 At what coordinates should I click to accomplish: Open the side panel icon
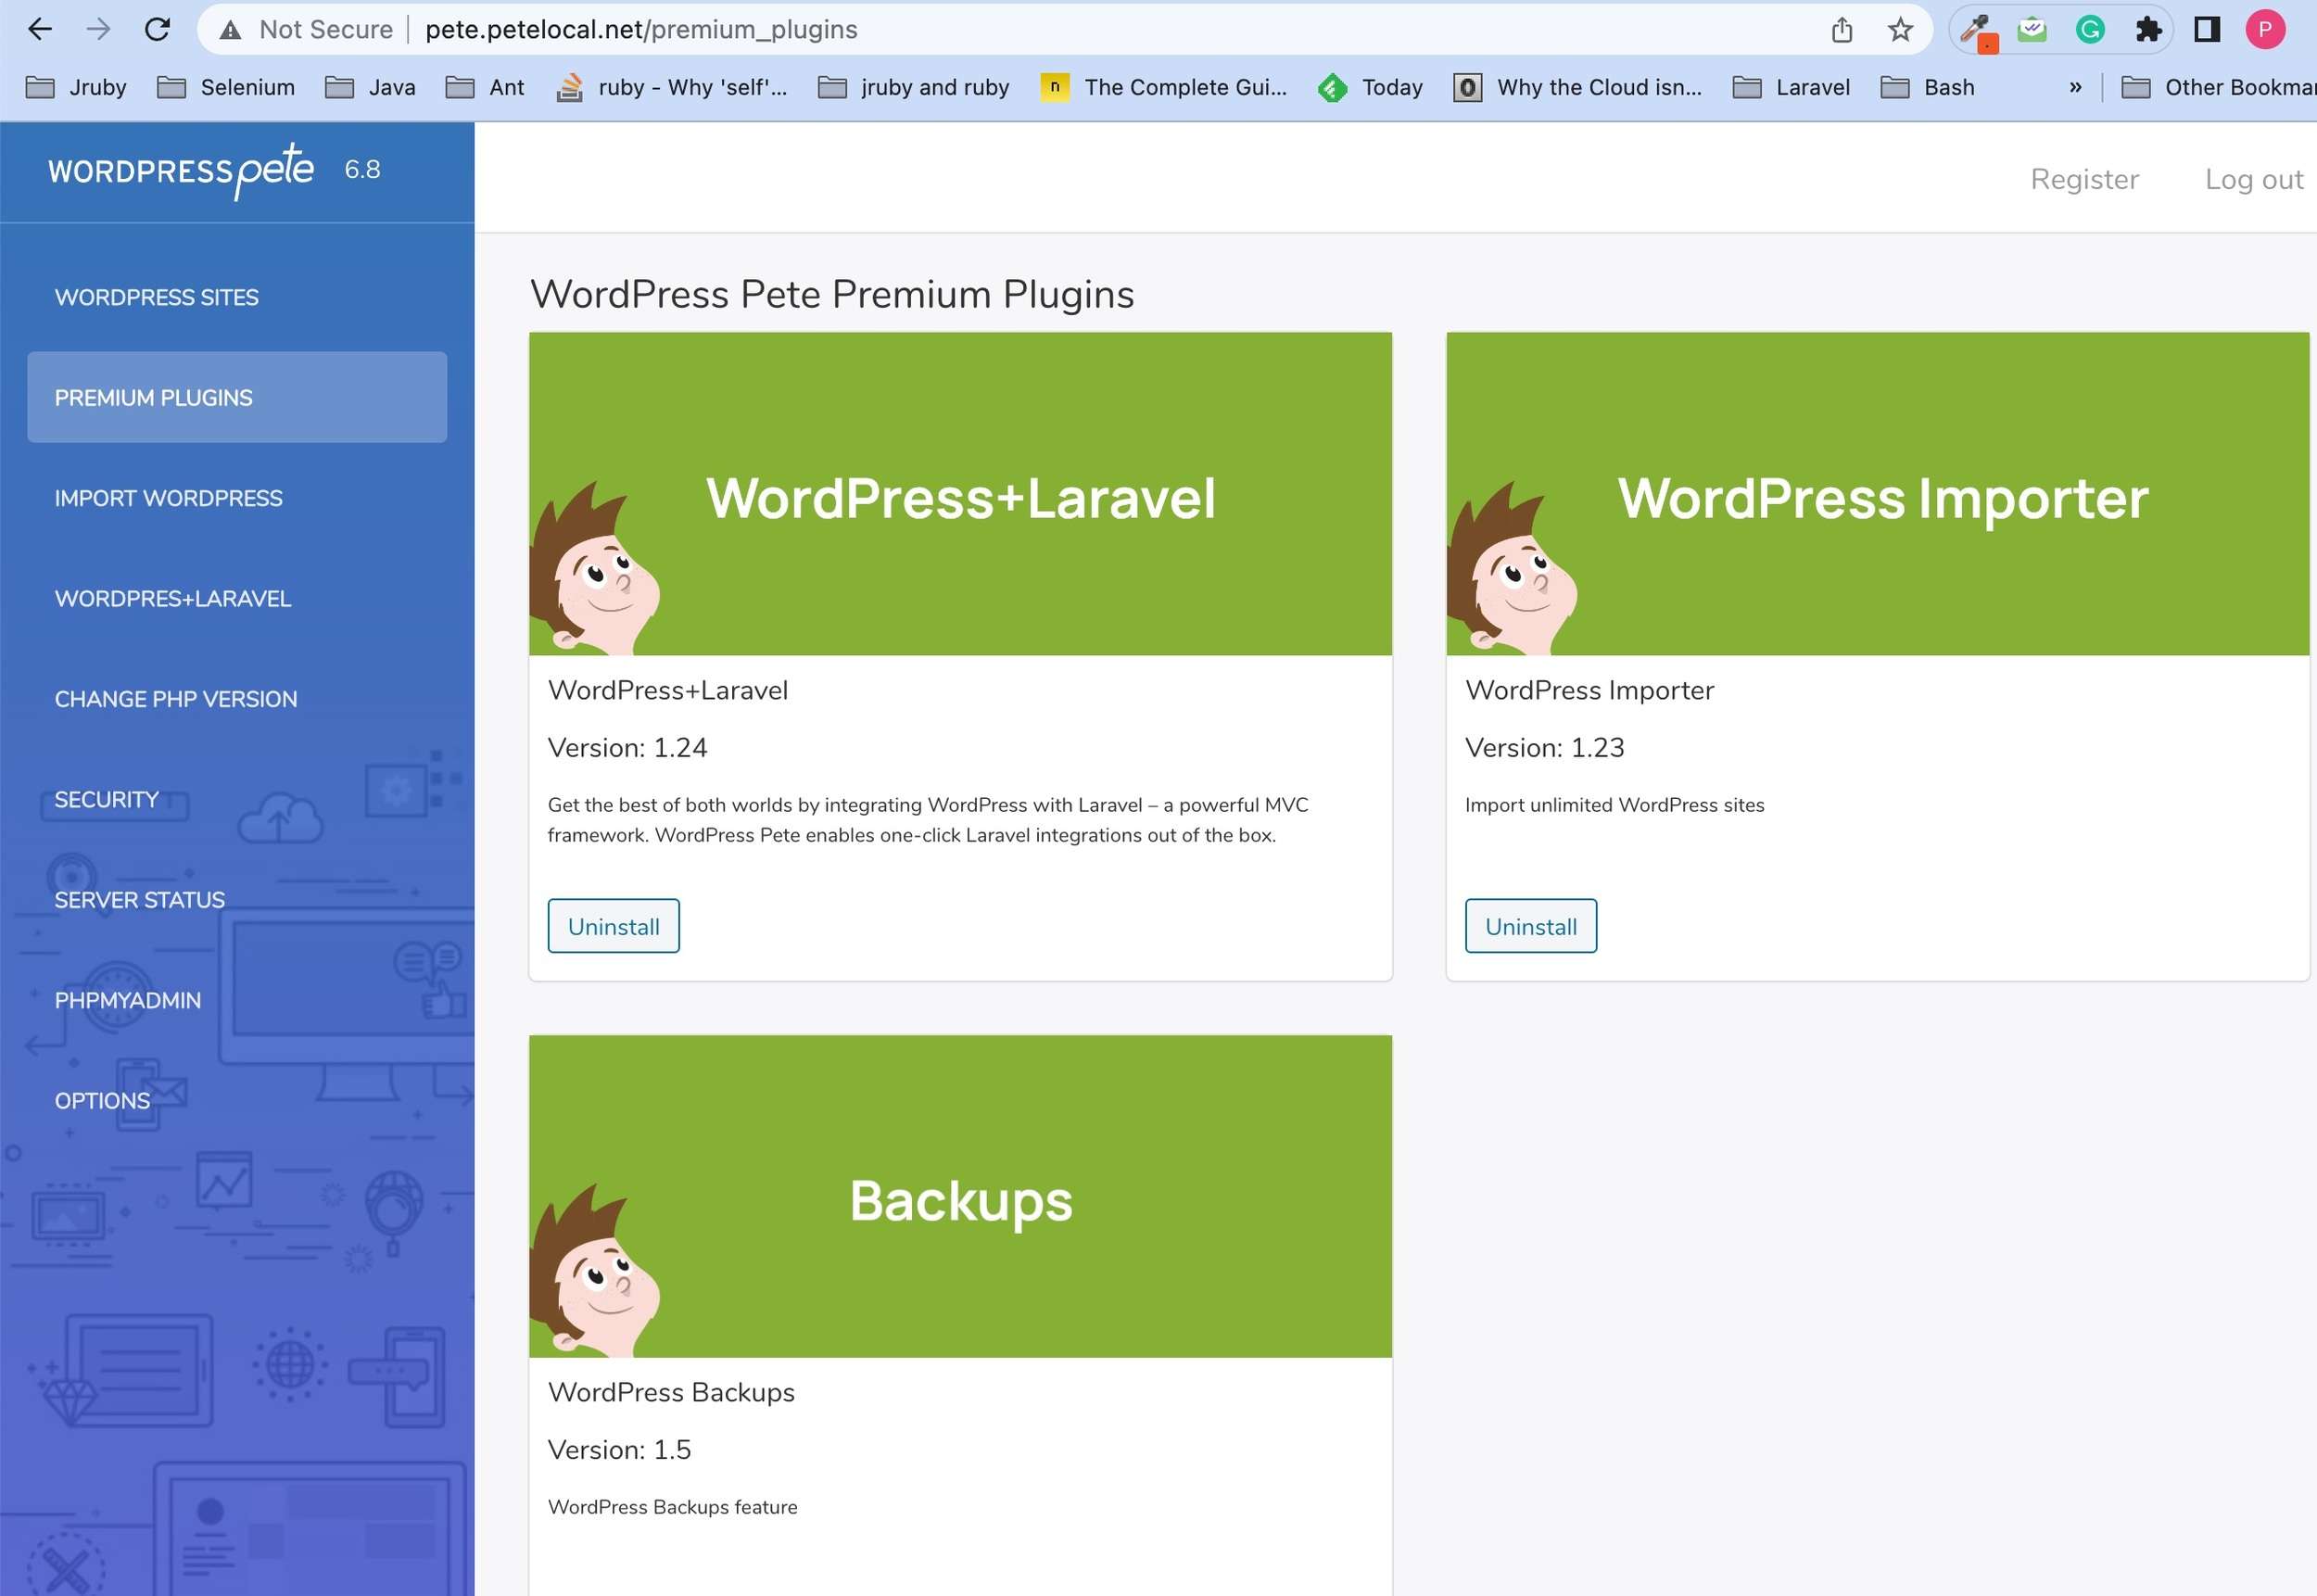[x=2207, y=30]
